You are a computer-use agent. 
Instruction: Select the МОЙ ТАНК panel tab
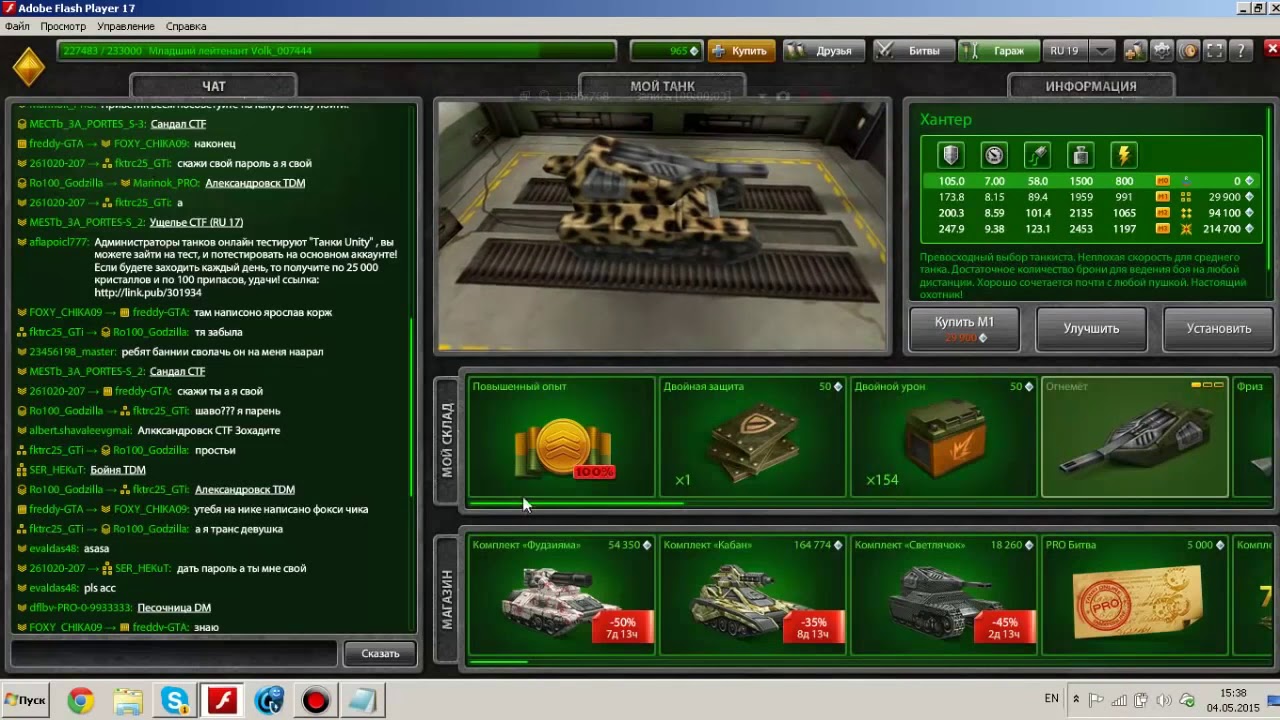[662, 86]
